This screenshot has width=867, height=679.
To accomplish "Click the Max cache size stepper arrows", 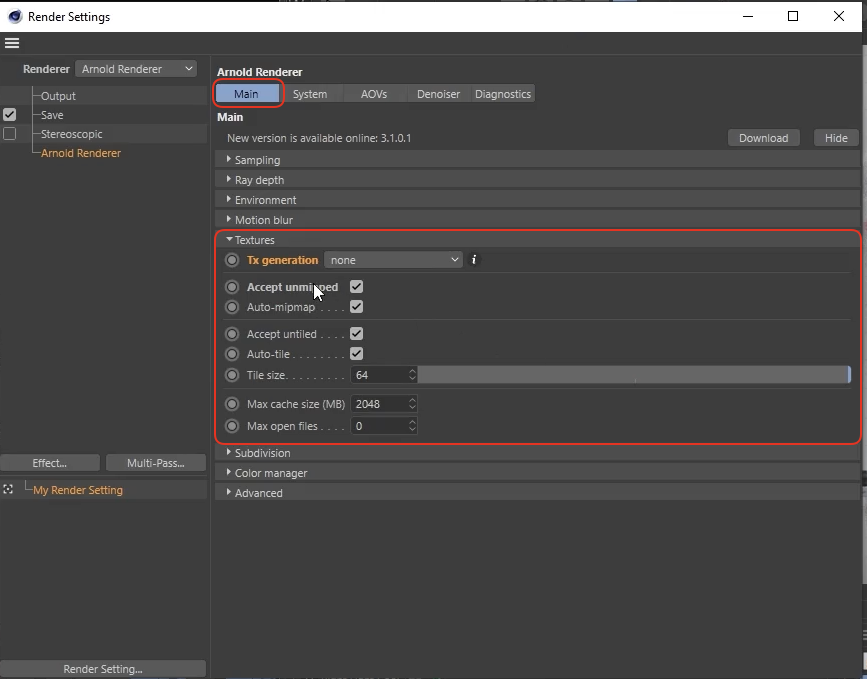I will (412, 404).
